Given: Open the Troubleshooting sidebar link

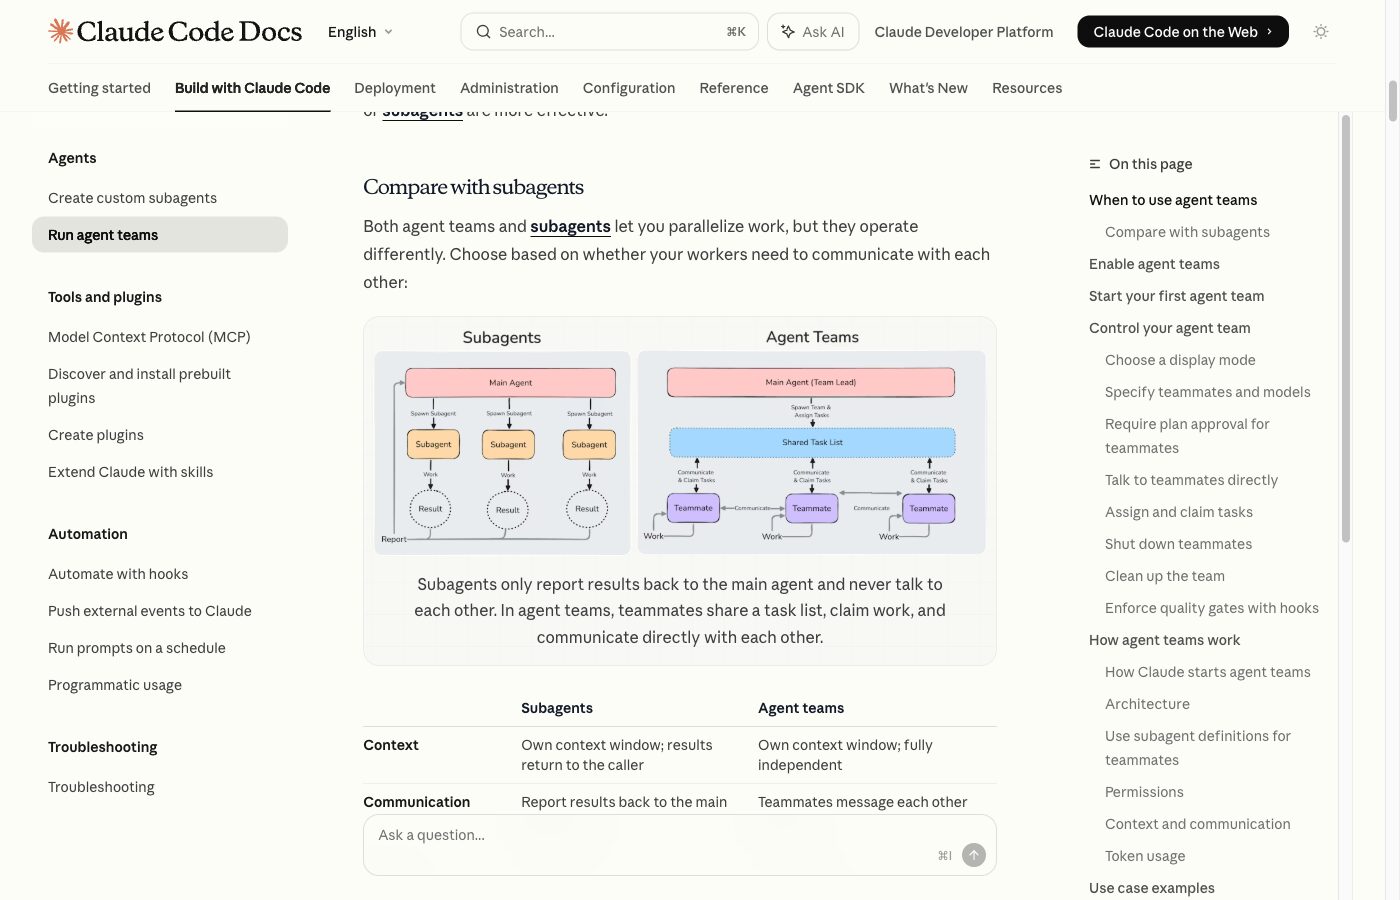Looking at the screenshot, I should [x=101, y=787].
